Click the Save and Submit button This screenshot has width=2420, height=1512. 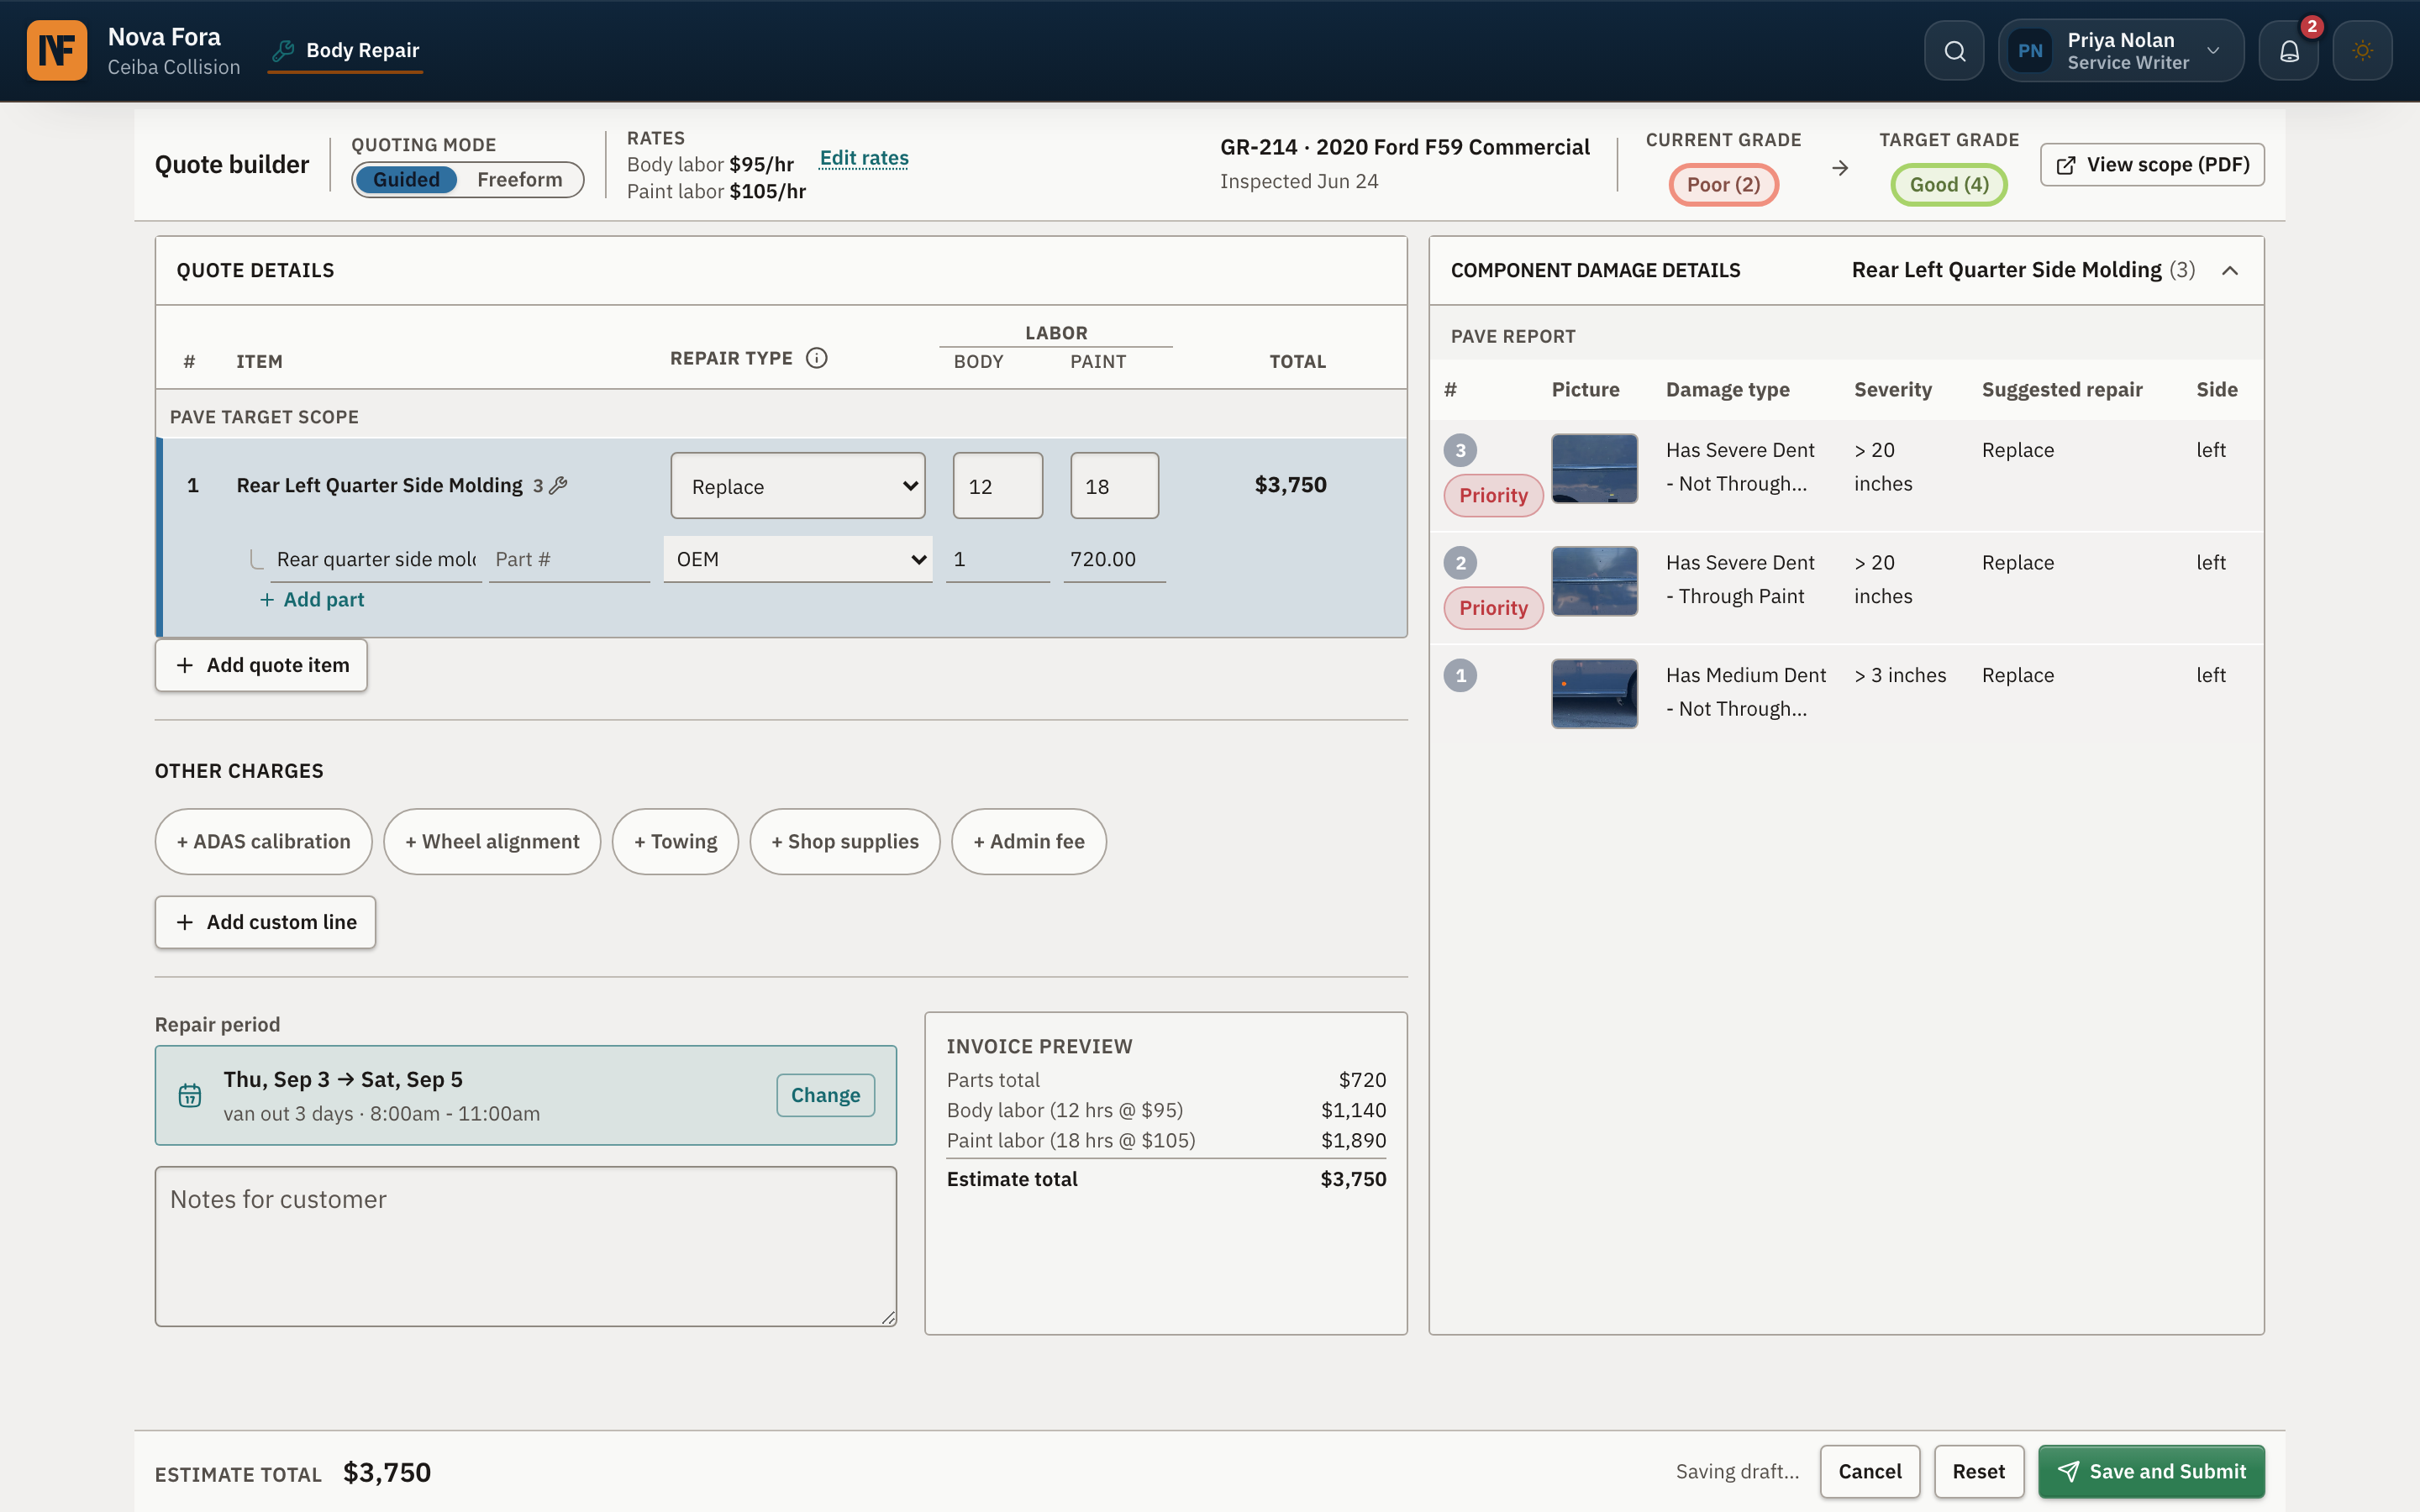click(2151, 1471)
